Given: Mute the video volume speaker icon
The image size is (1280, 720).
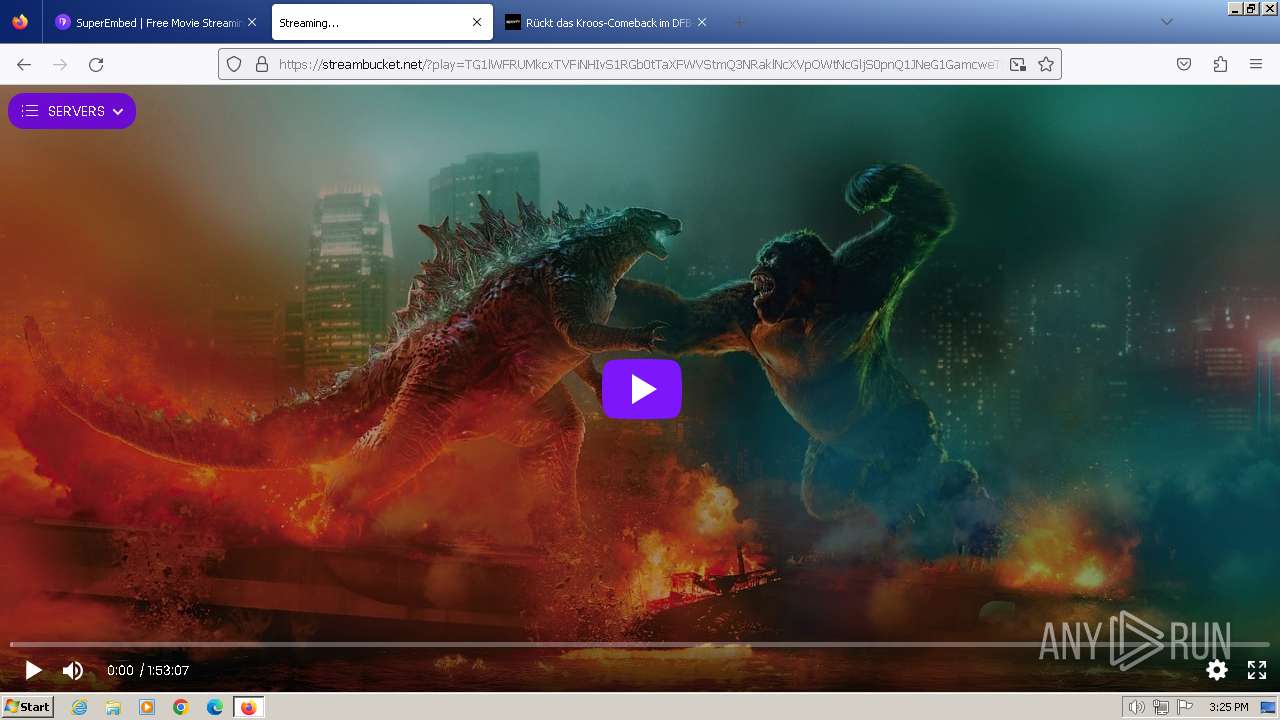Looking at the screenshot, I should (73, 670).
